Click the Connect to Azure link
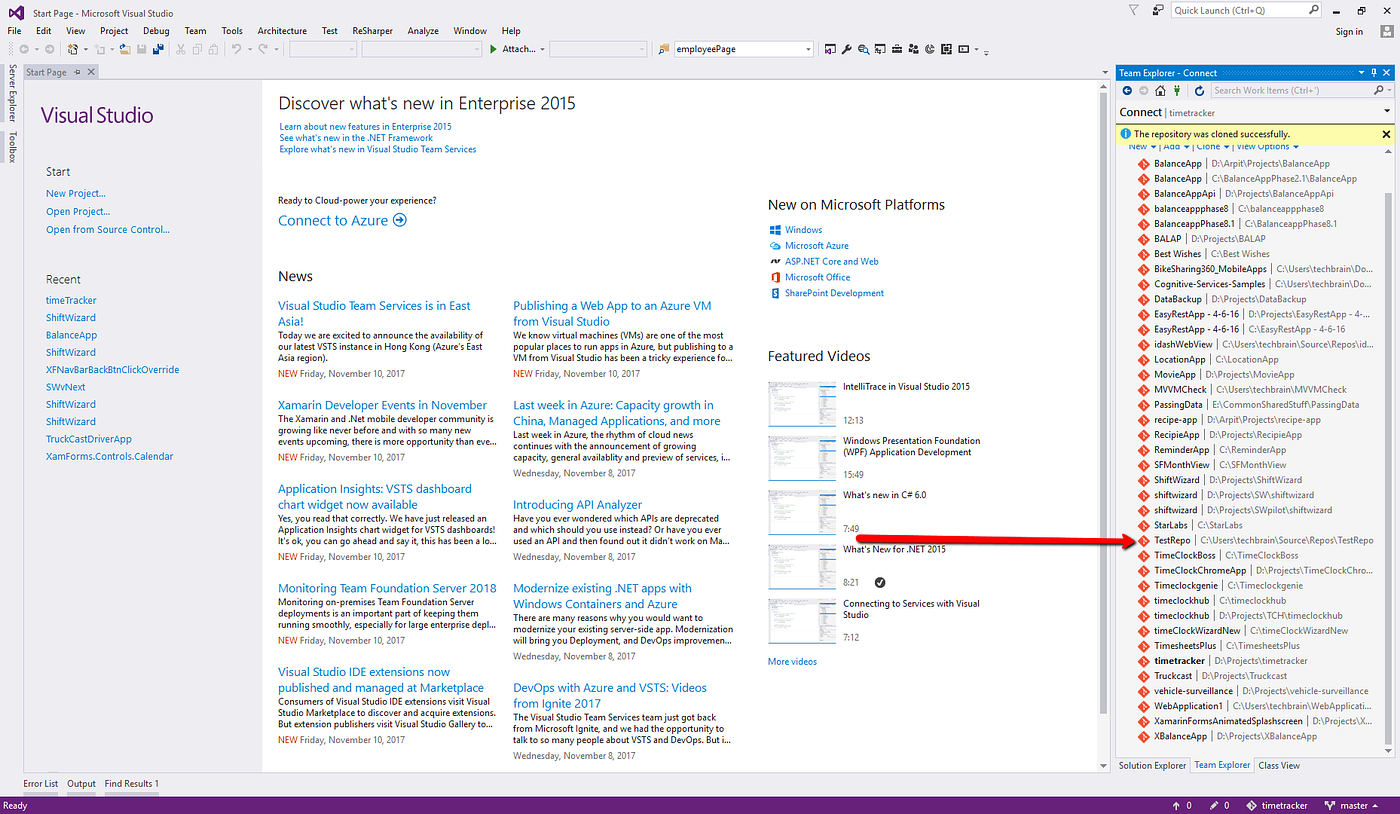The height and width of the screenshot is (814, 1400). coord(334,220)
